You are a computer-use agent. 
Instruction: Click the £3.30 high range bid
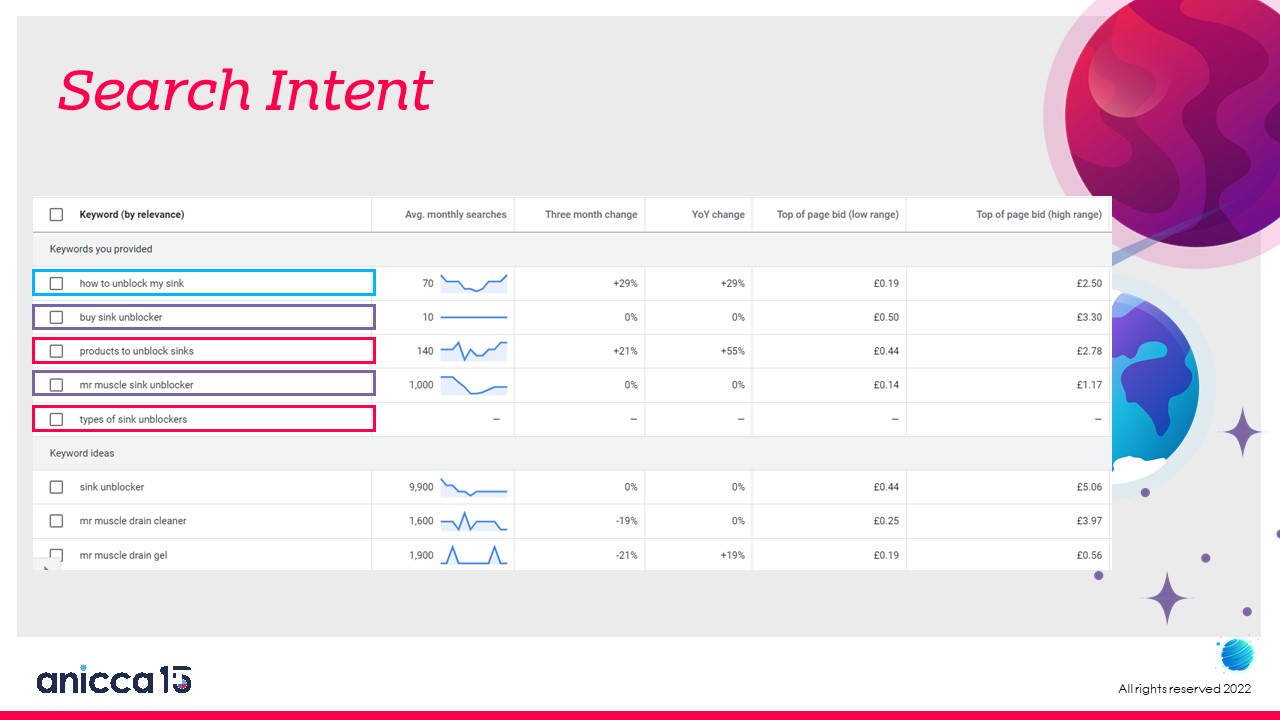1089,317
